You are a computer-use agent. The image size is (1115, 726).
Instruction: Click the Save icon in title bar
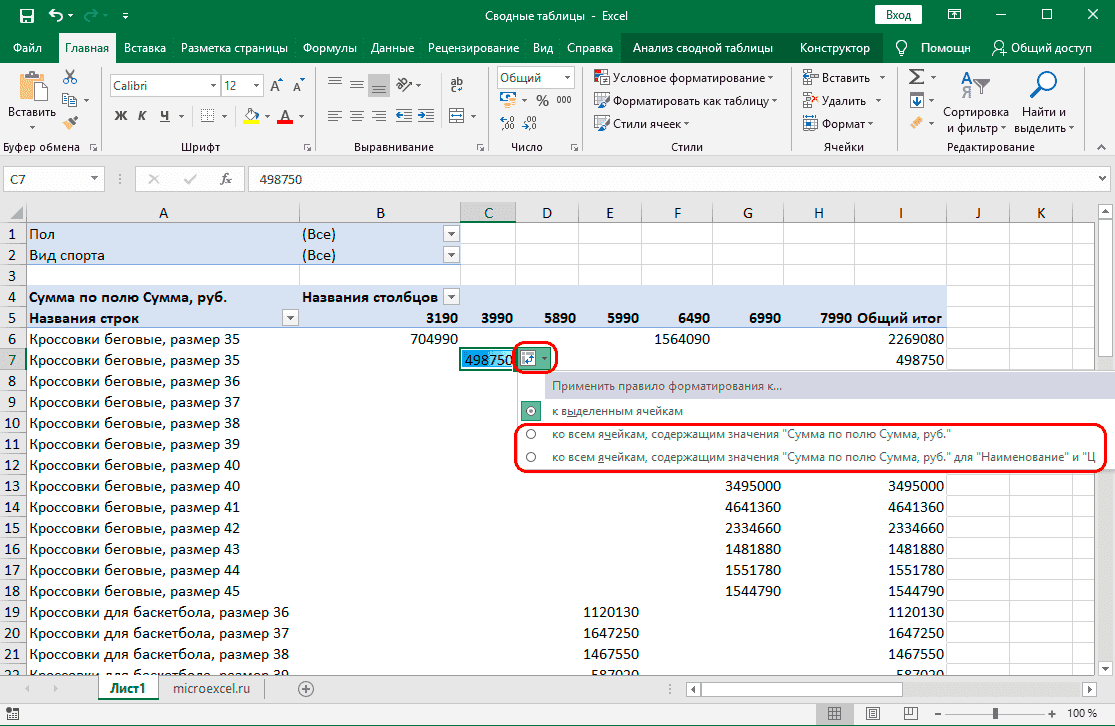[27, 15]
